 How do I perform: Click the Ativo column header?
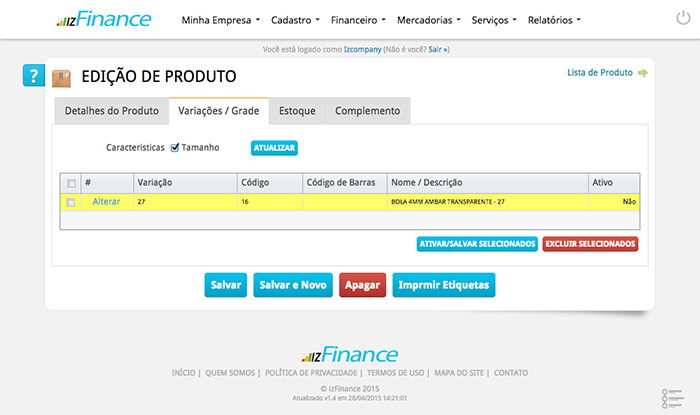614,183
